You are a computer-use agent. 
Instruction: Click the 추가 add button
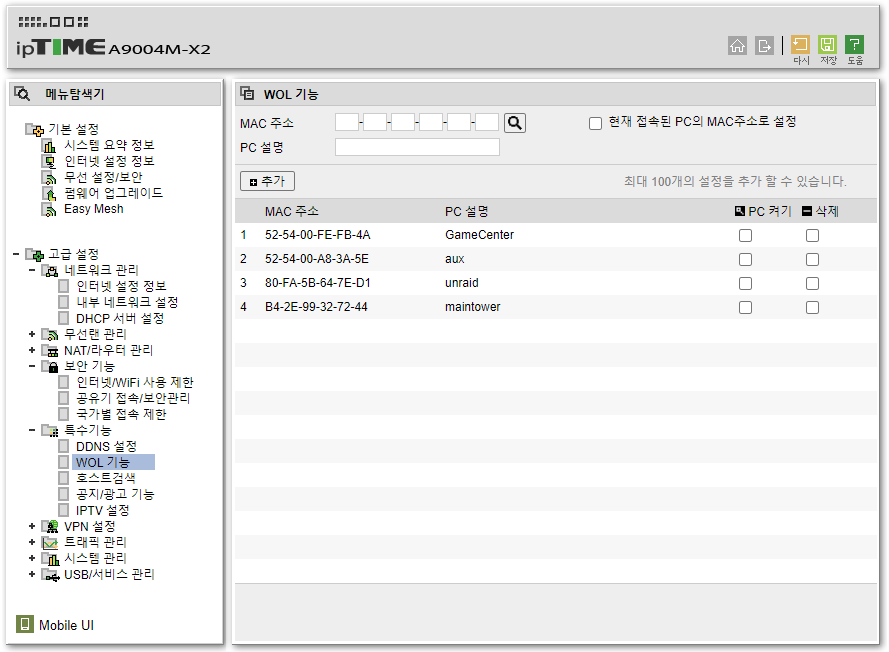tap(267, 181)
